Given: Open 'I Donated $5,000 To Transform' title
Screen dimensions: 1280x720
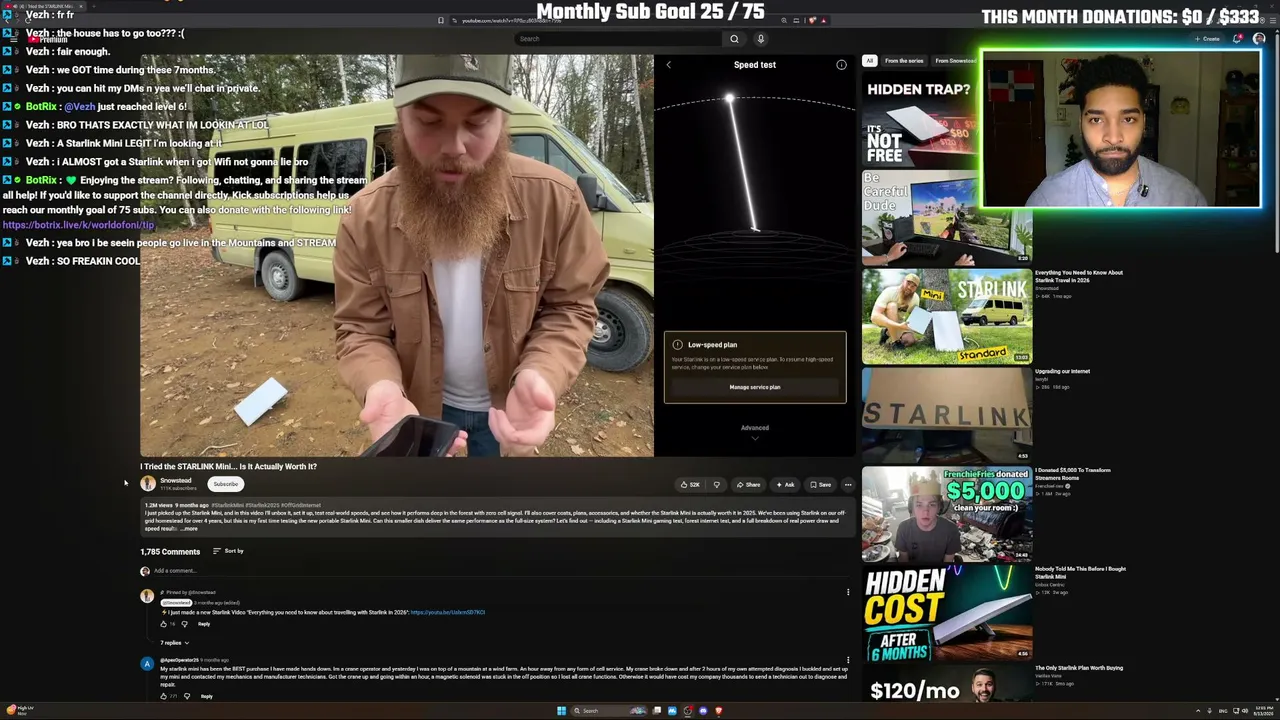Looking at the screenshot, I should point(1073,474).
